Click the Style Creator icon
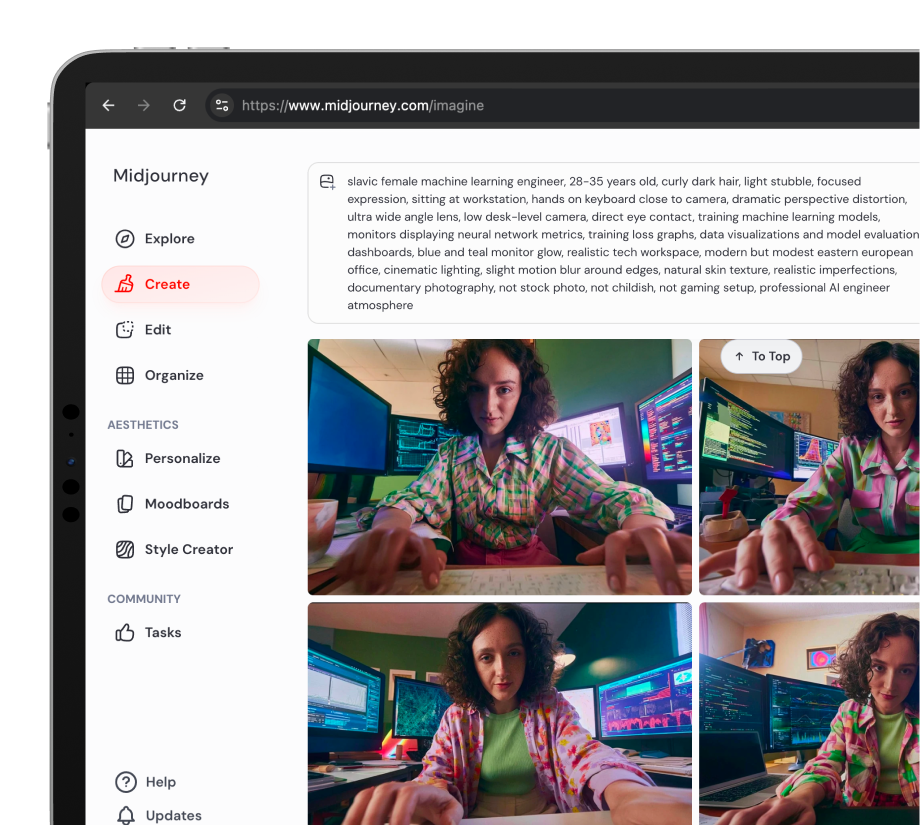The width and height of the screenshot is (920, 825). [x=124, y=549]
